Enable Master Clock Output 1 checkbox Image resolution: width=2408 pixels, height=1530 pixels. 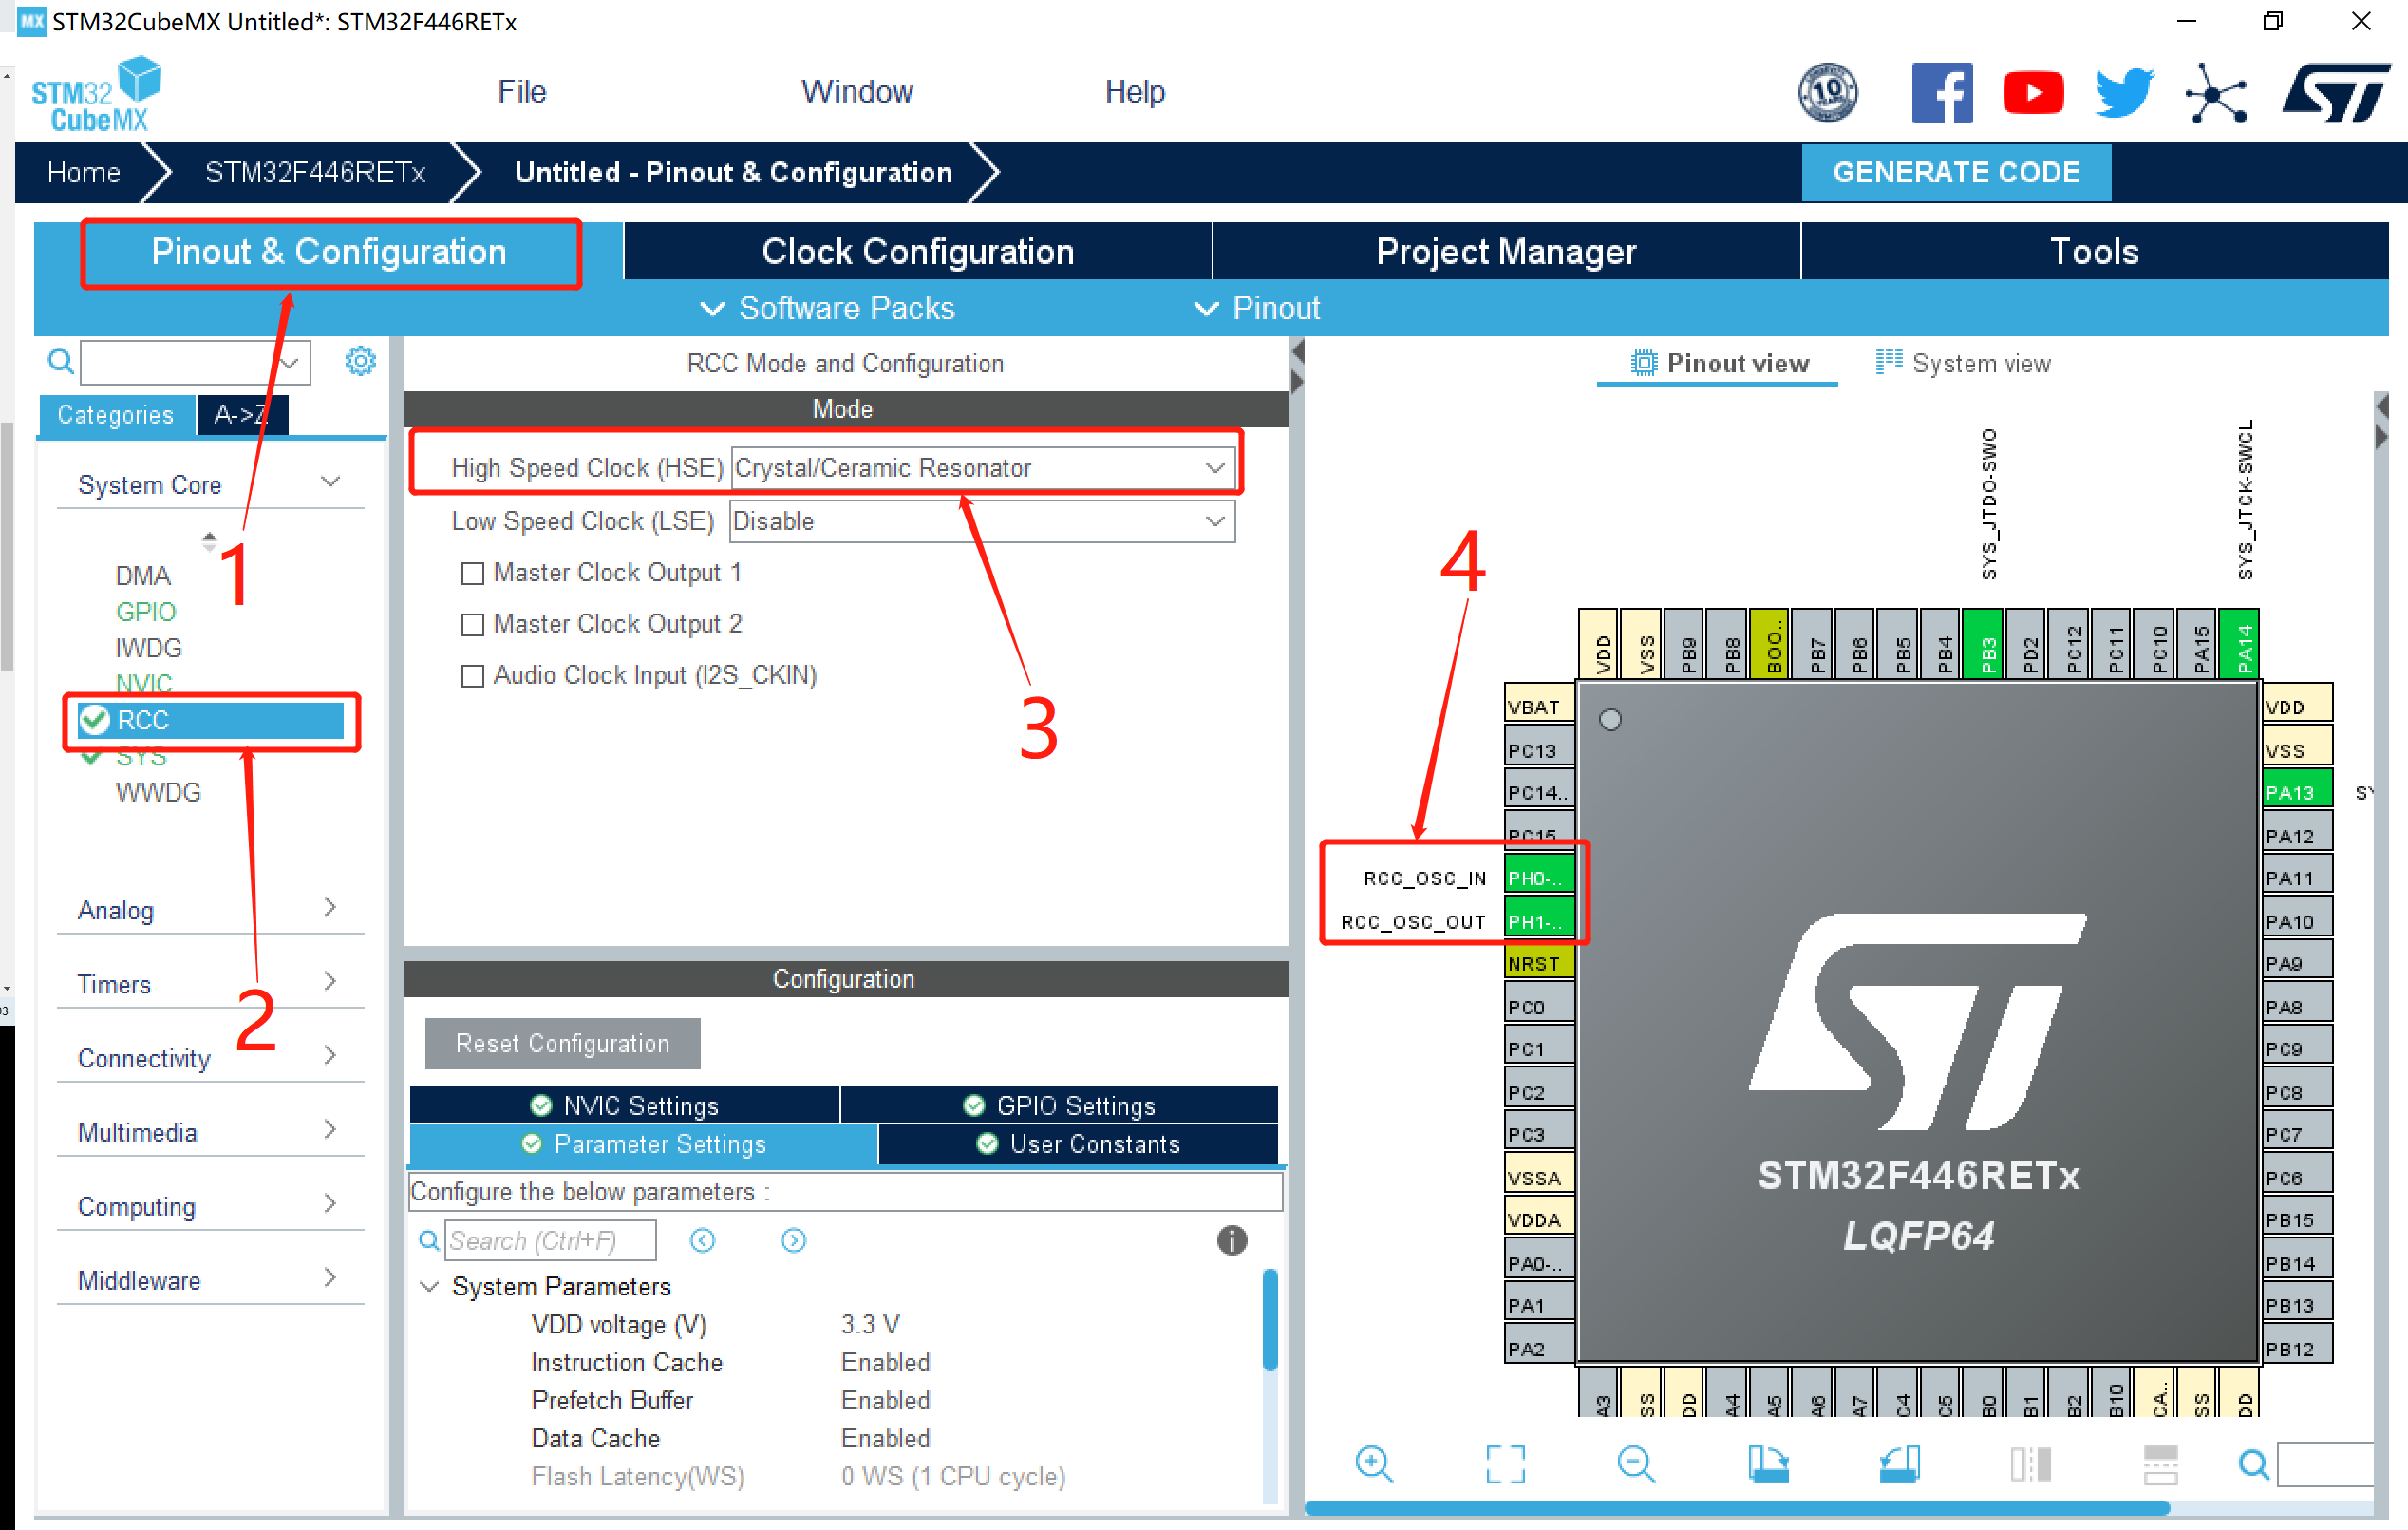point(472,573)
